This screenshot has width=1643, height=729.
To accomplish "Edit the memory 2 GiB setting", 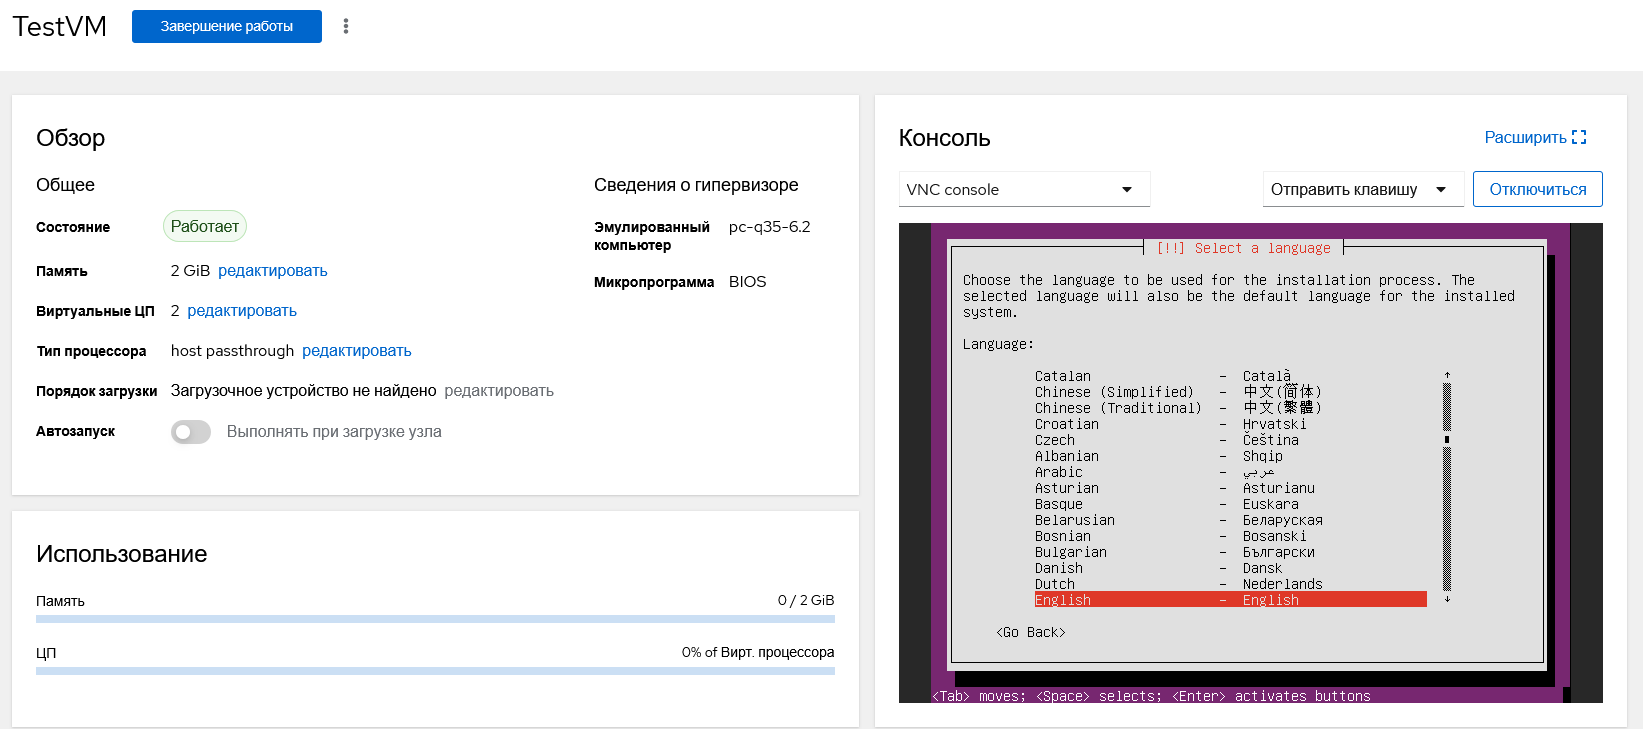I will [x=272, y=271].
